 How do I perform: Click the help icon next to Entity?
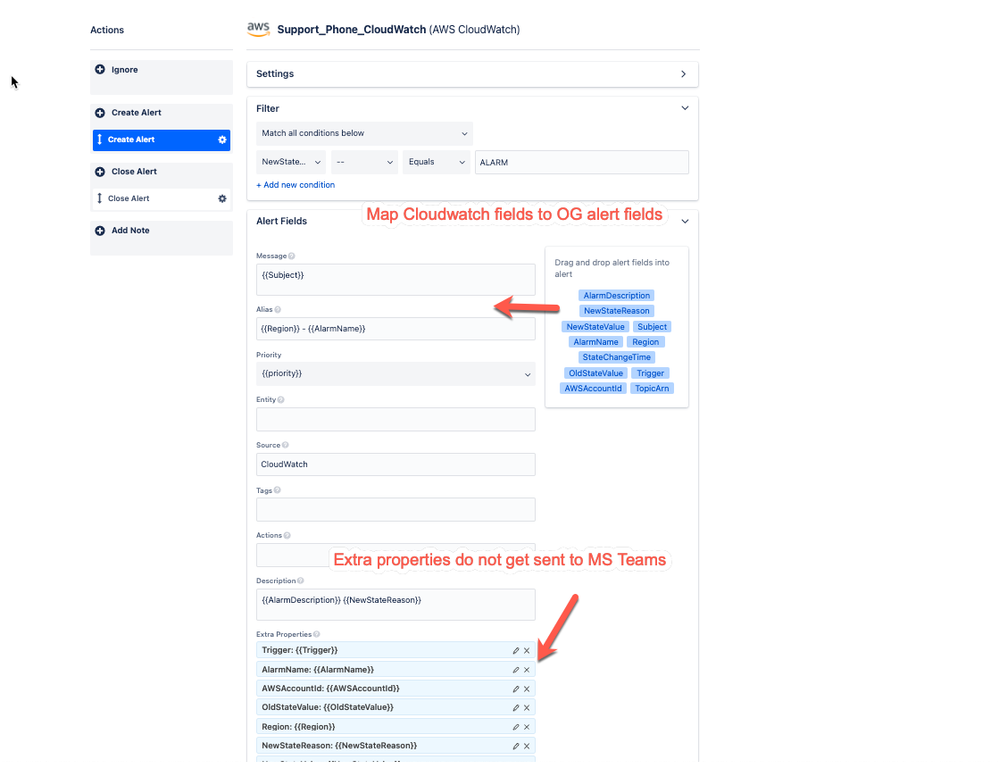coord(281,400)
